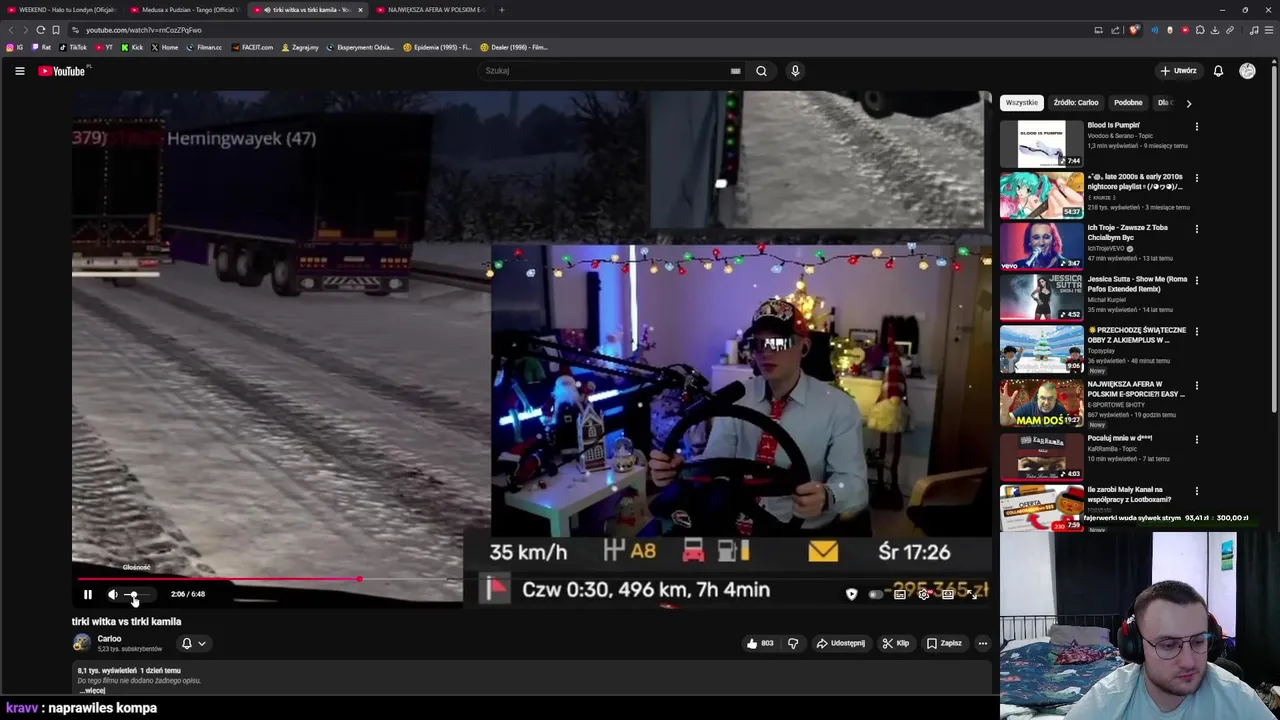Image resolution: width=1280 pixels, height=720 pixels.
Task: Open options for Pocałuj mnie video
Action: click(1196, 440)
